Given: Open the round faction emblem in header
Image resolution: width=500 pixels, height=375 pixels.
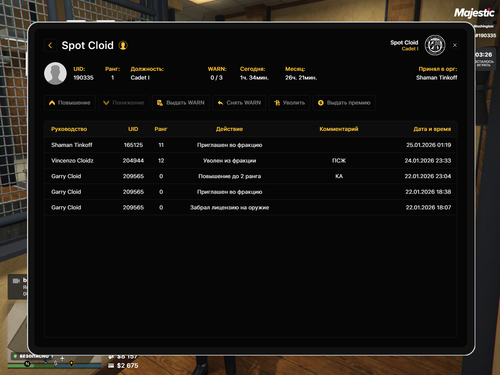Looking at the screenshot, I should [435, 45].
